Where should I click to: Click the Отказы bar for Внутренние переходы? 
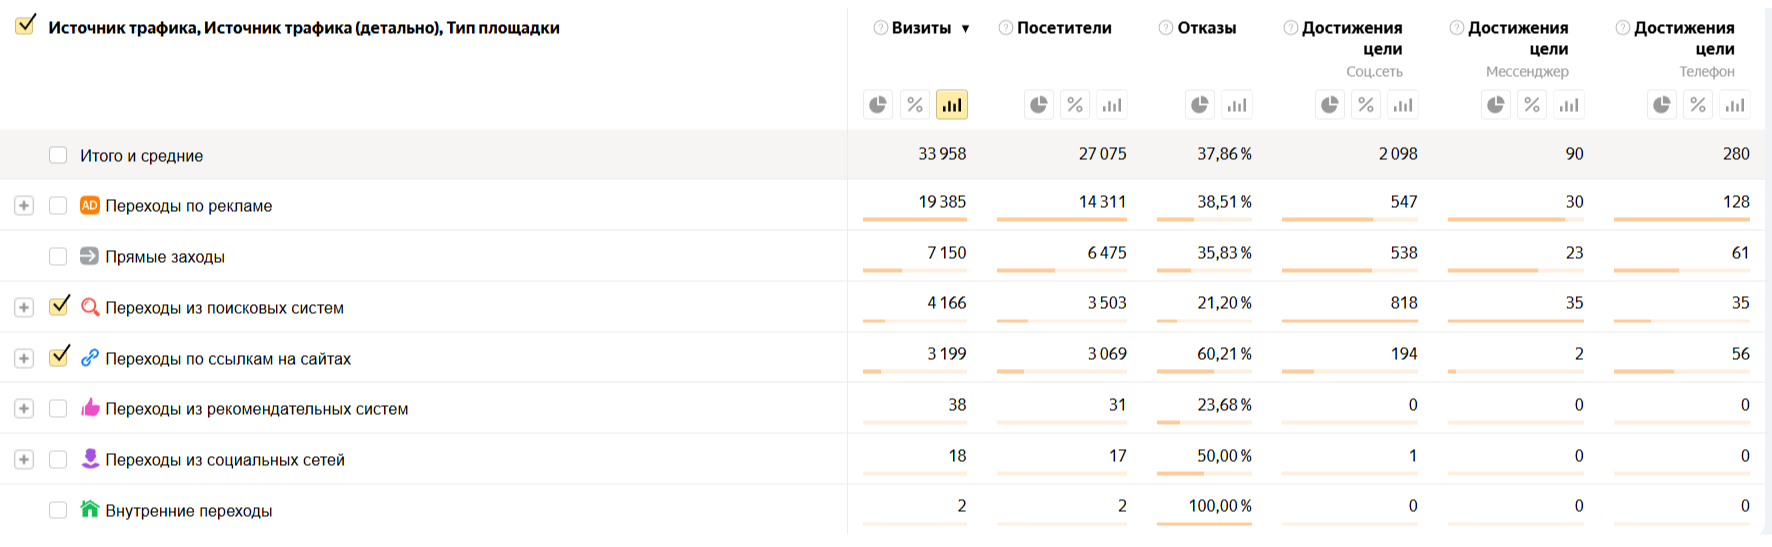click(x=1204, y=523)
